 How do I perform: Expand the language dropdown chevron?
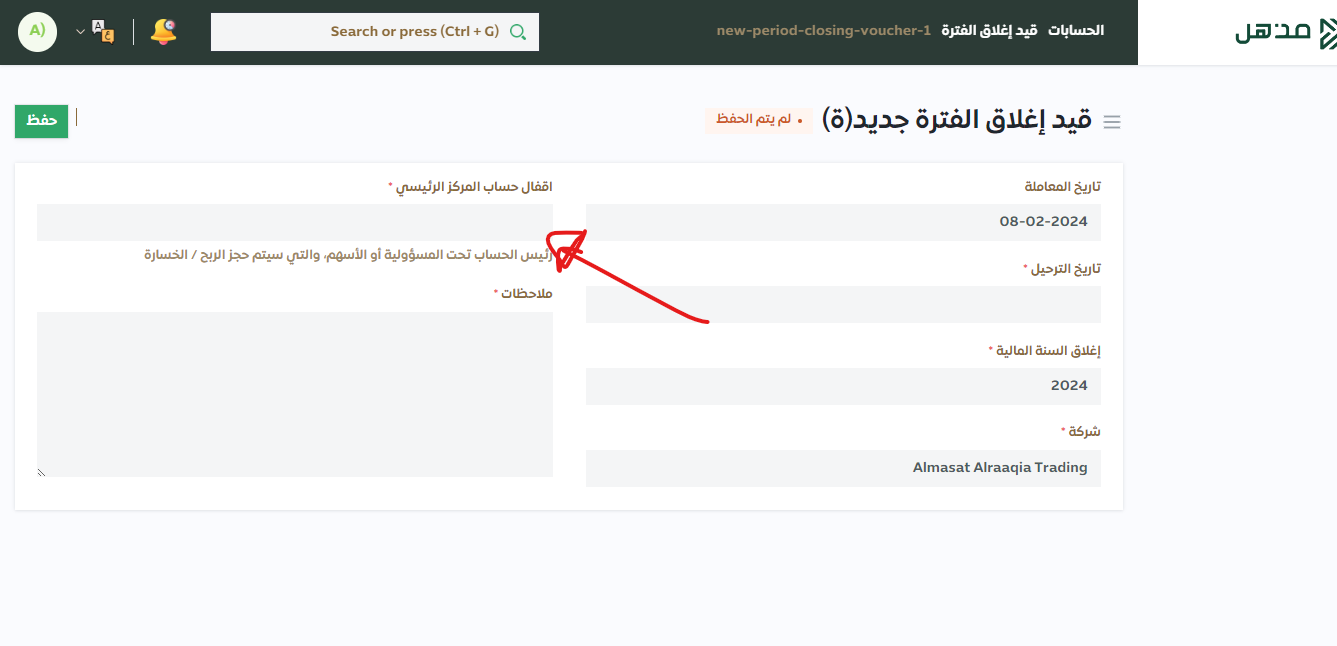click(80, 32)
